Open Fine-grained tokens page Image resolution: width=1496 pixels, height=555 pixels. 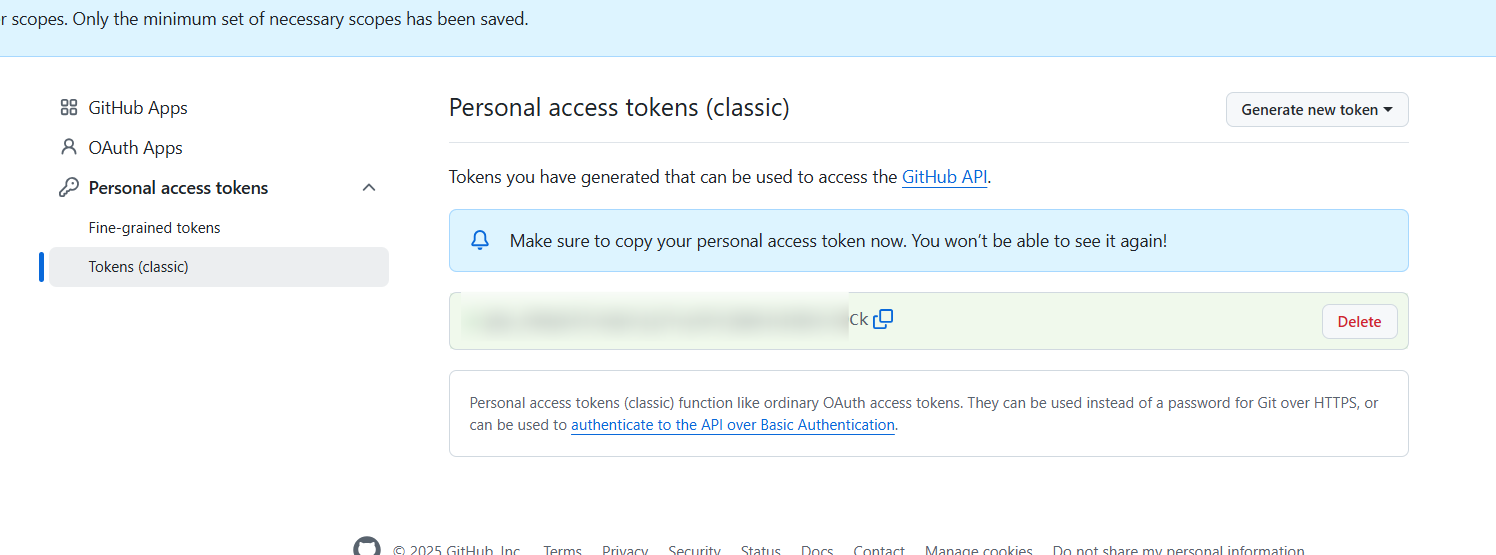pos(154,228)
